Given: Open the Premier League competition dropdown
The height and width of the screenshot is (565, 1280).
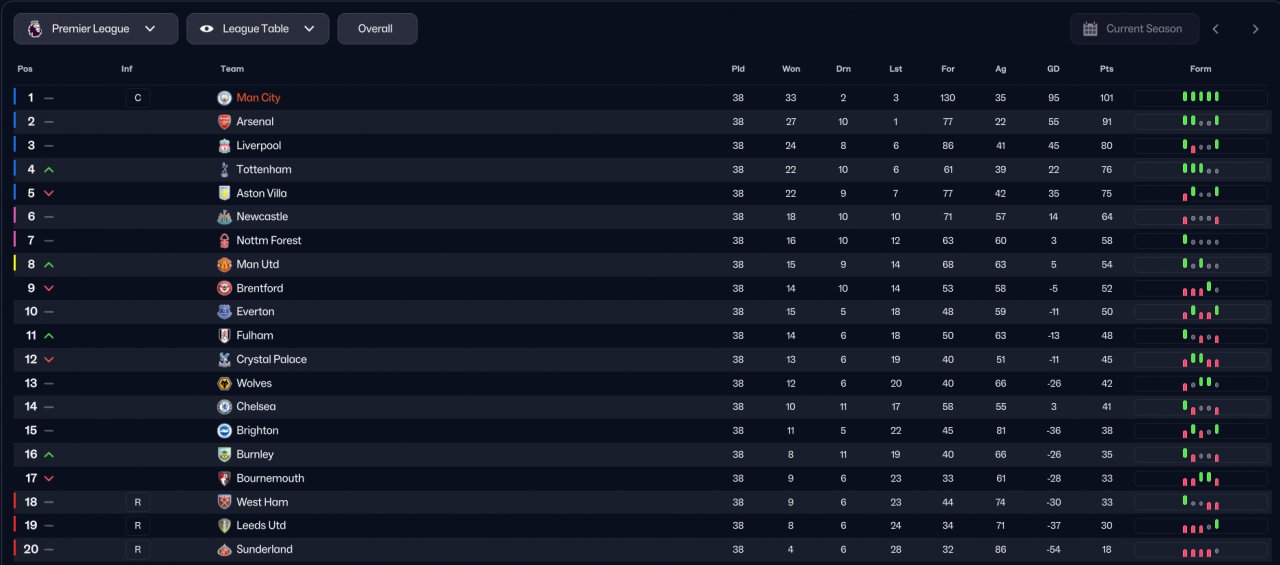Looking at the screenshot, I should 96,29.
